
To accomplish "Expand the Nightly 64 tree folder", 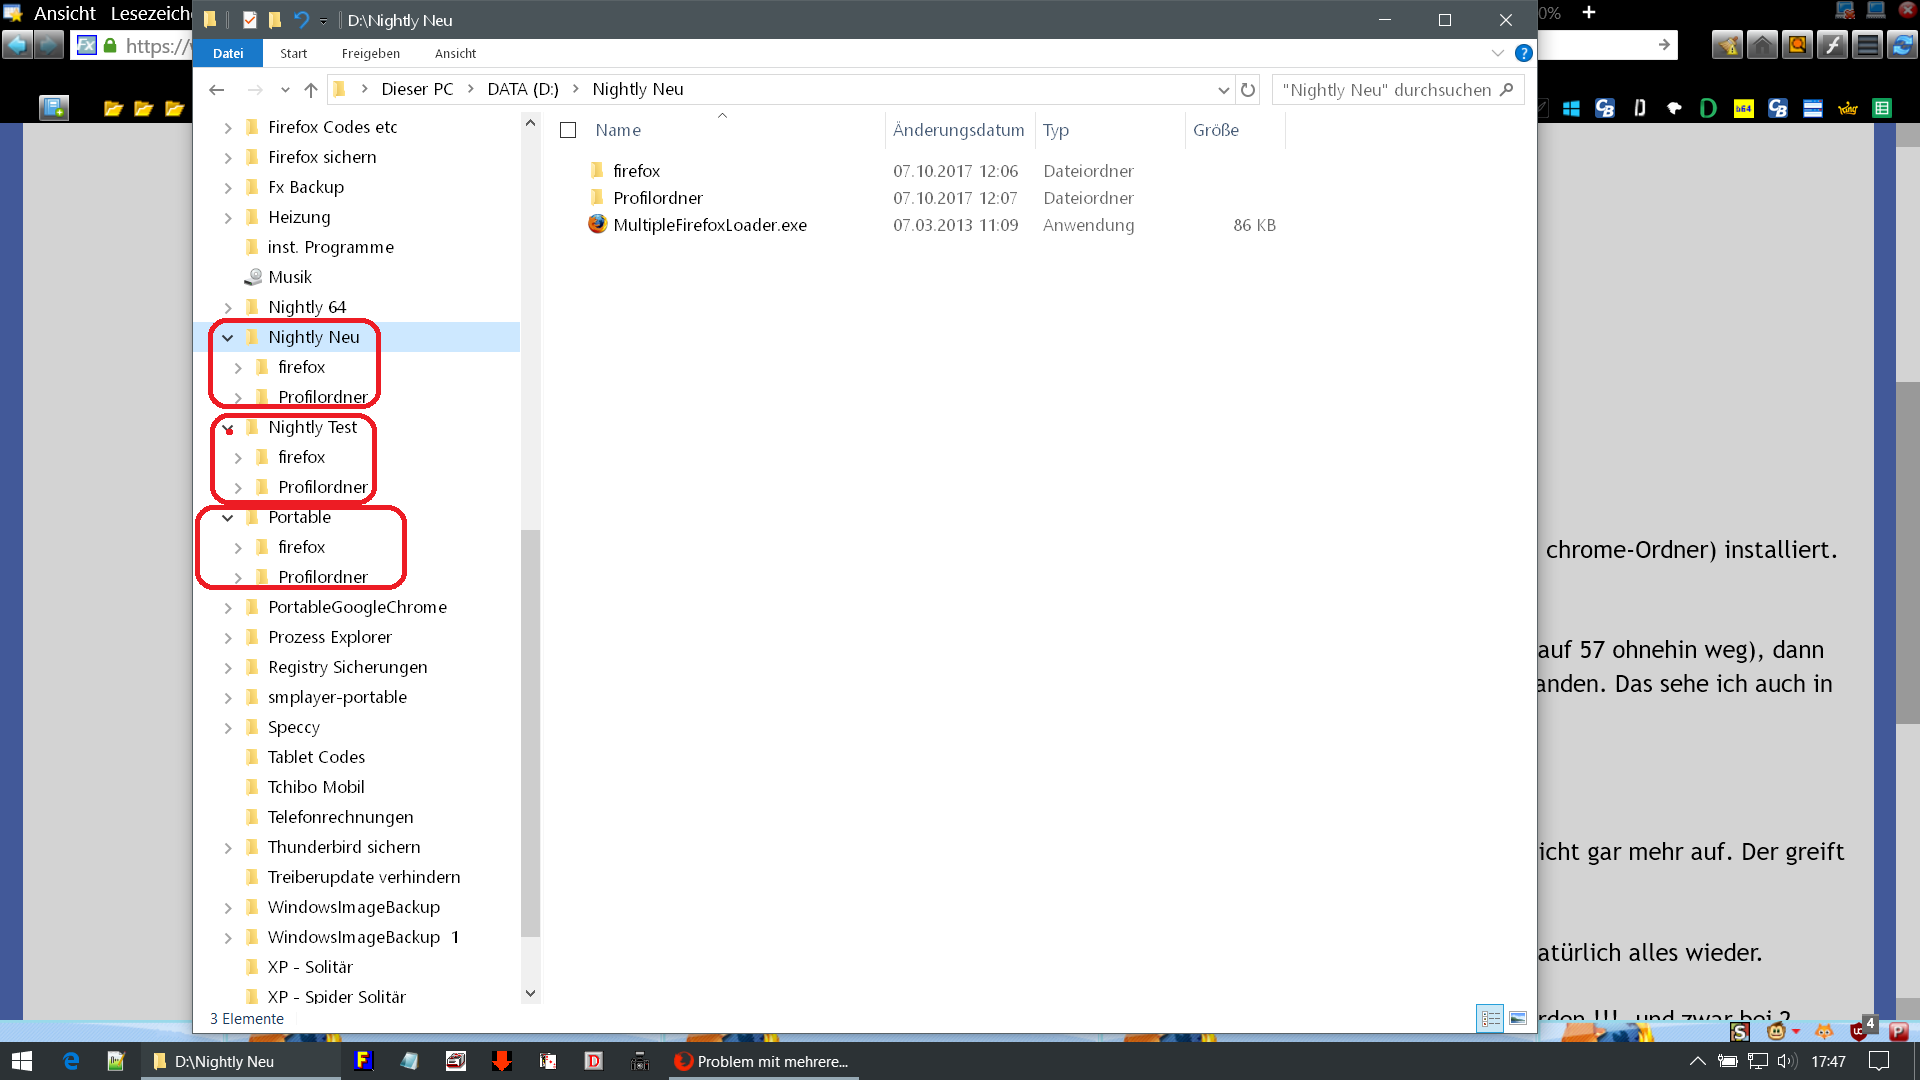I will pos(228,308).
